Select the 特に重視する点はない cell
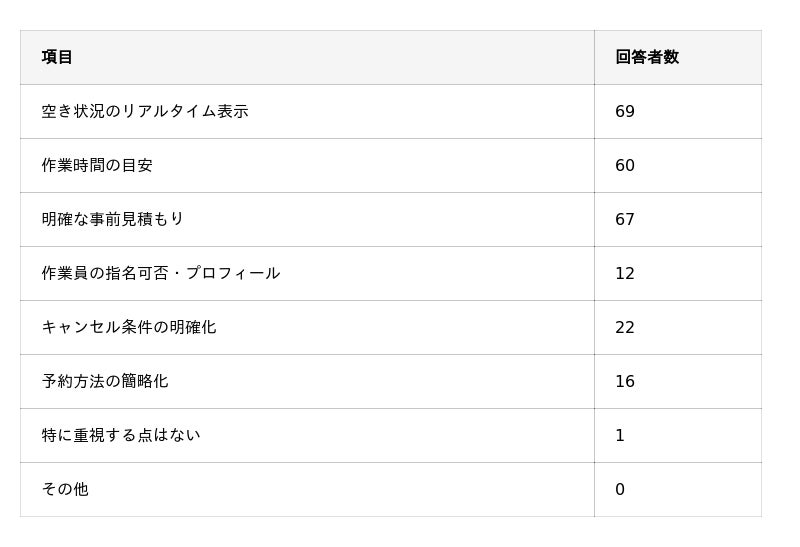The width and height of the screenshot is (800, 547). [121, 435]
